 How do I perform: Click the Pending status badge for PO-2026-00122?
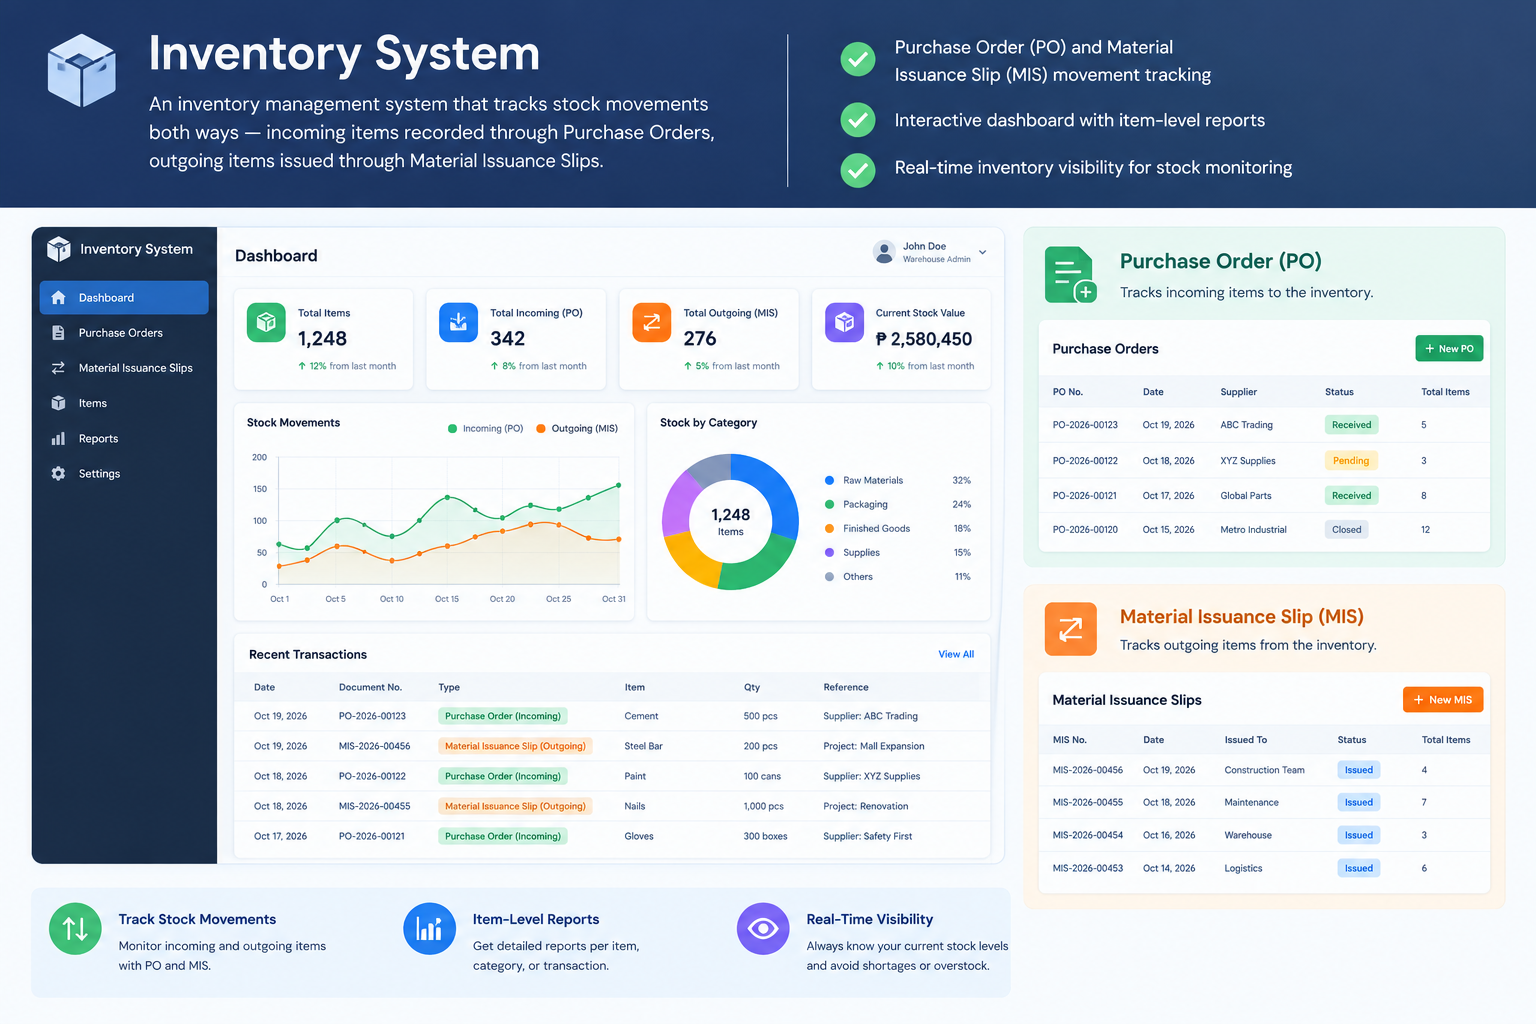1351,461
